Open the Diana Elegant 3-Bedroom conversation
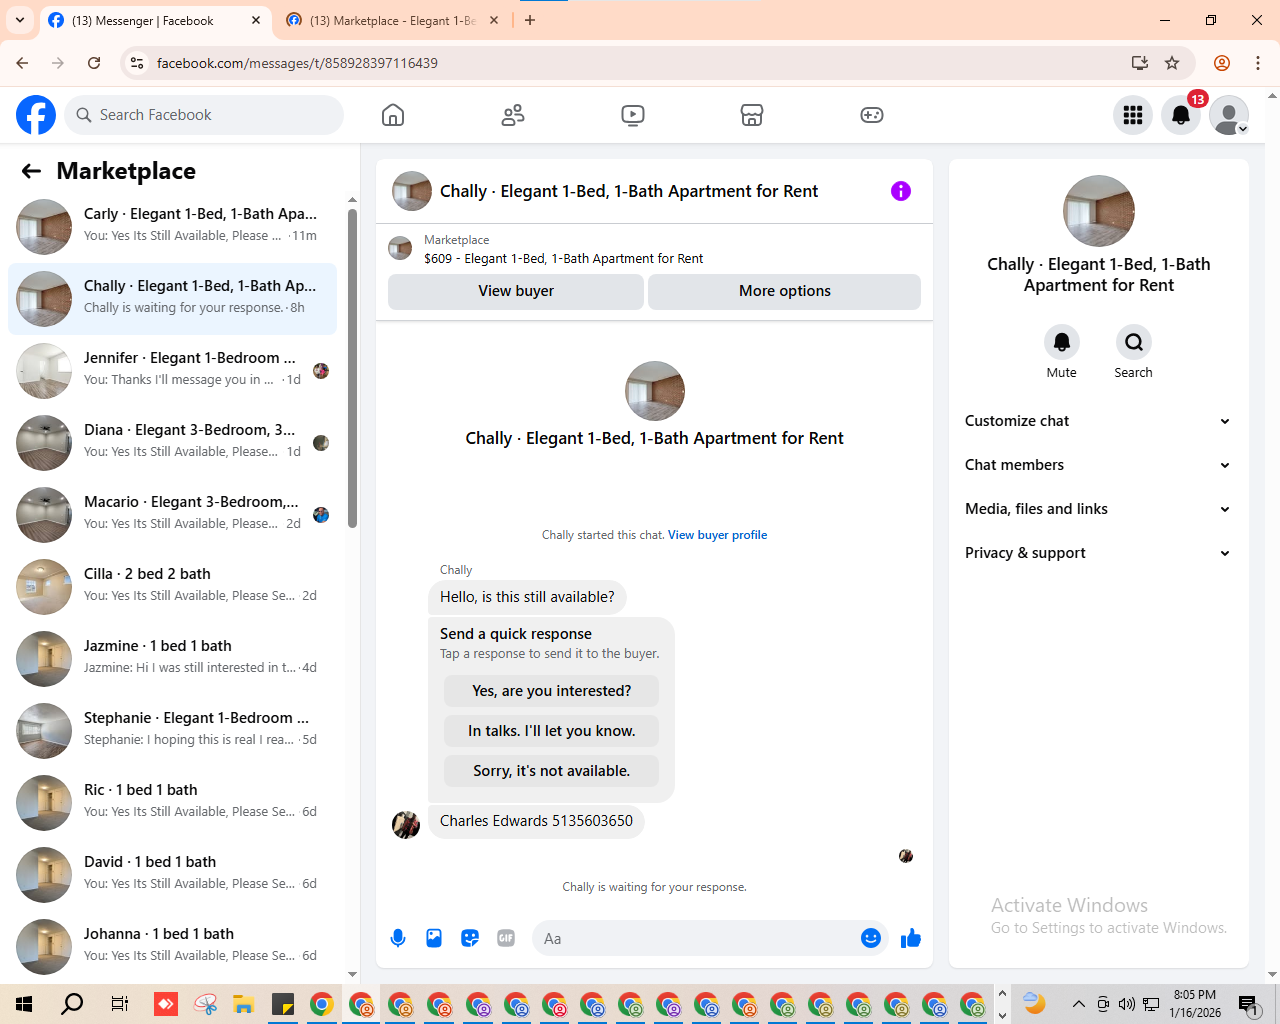 pyautogui.click(x=172, y=443)
